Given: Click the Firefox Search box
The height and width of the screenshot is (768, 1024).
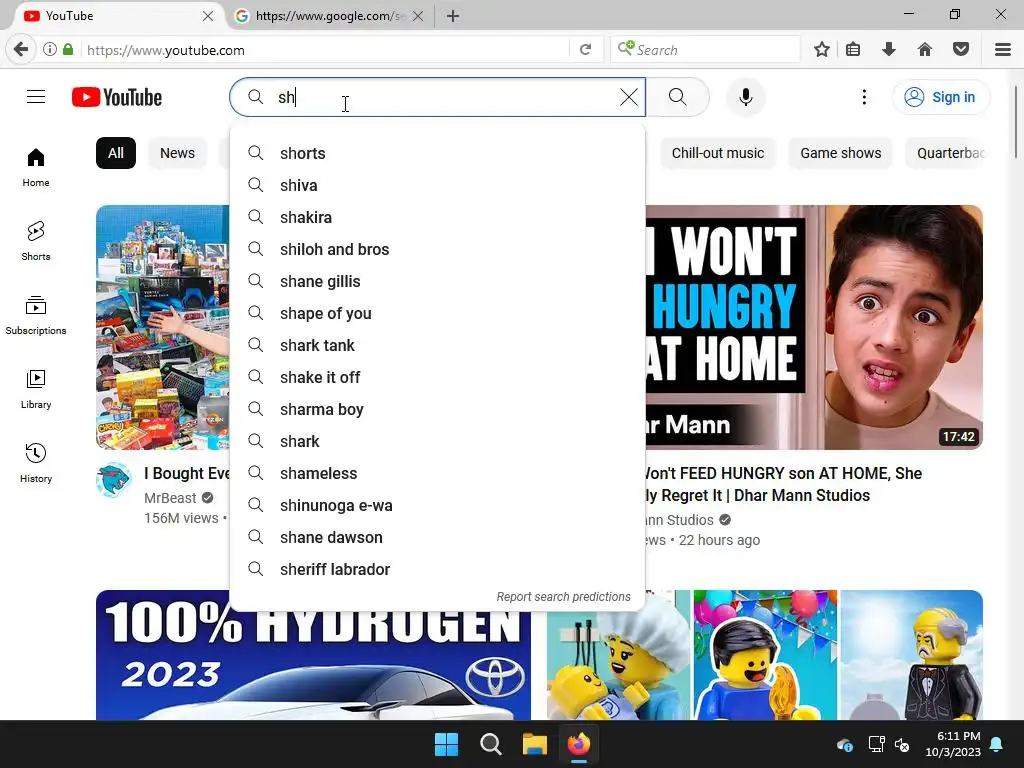Looking at the screenshot, I should point(705,50).
